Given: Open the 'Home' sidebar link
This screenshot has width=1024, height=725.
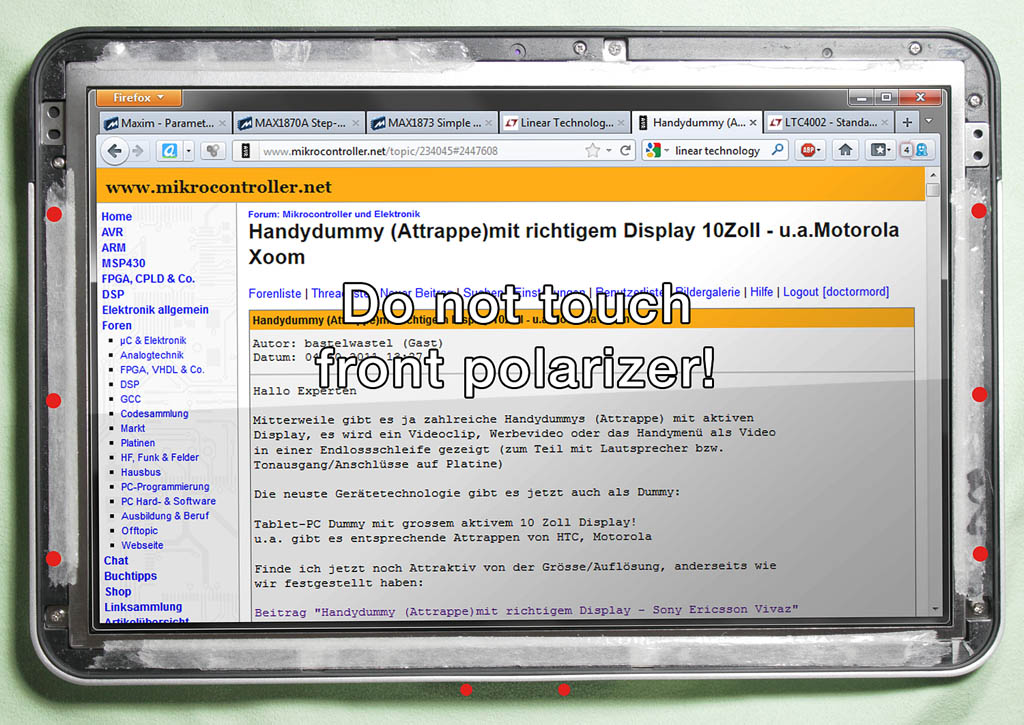Looking at the screenshot, I should (116, 216).
